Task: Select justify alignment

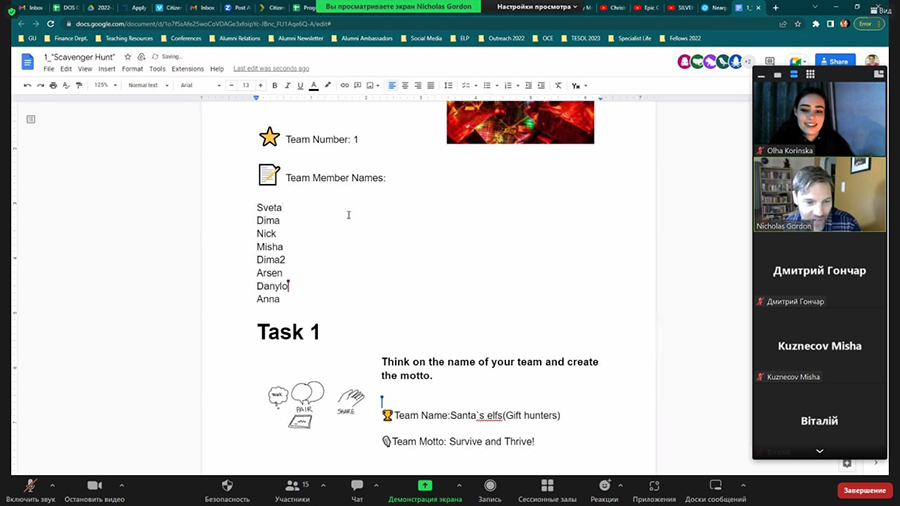Action: click(x=430, y=85)
